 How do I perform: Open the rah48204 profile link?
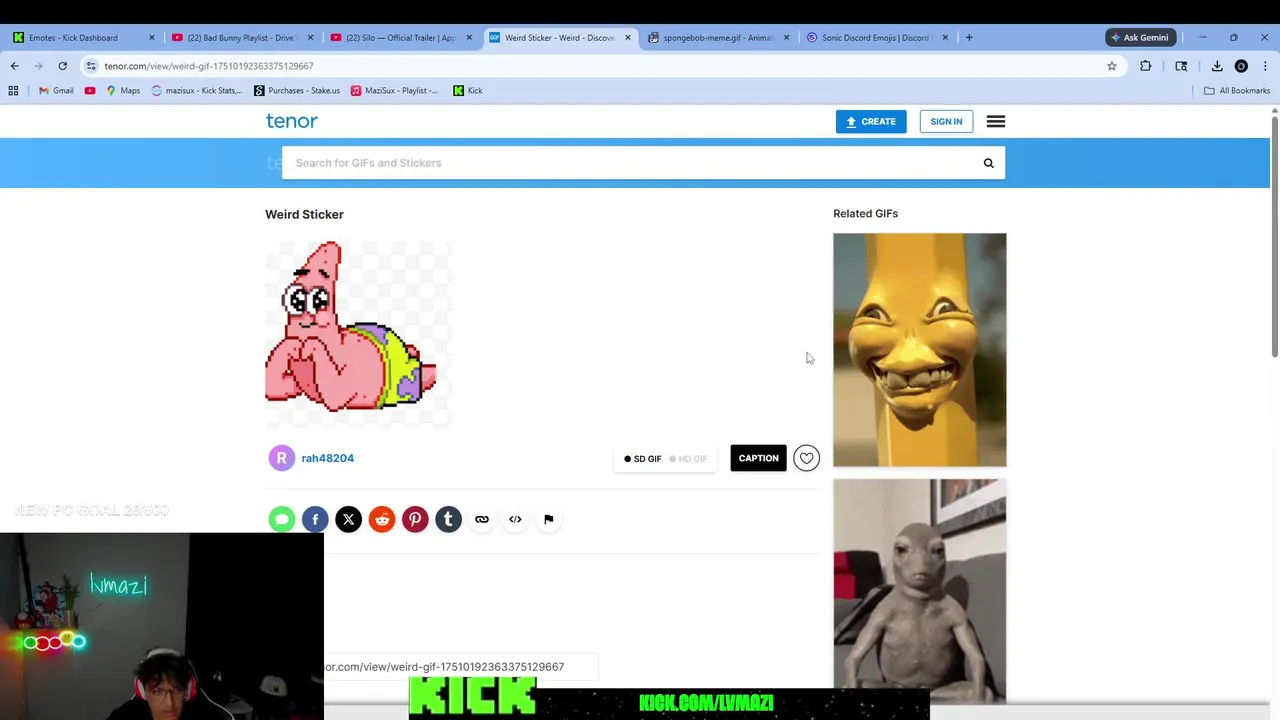(328, 458)
